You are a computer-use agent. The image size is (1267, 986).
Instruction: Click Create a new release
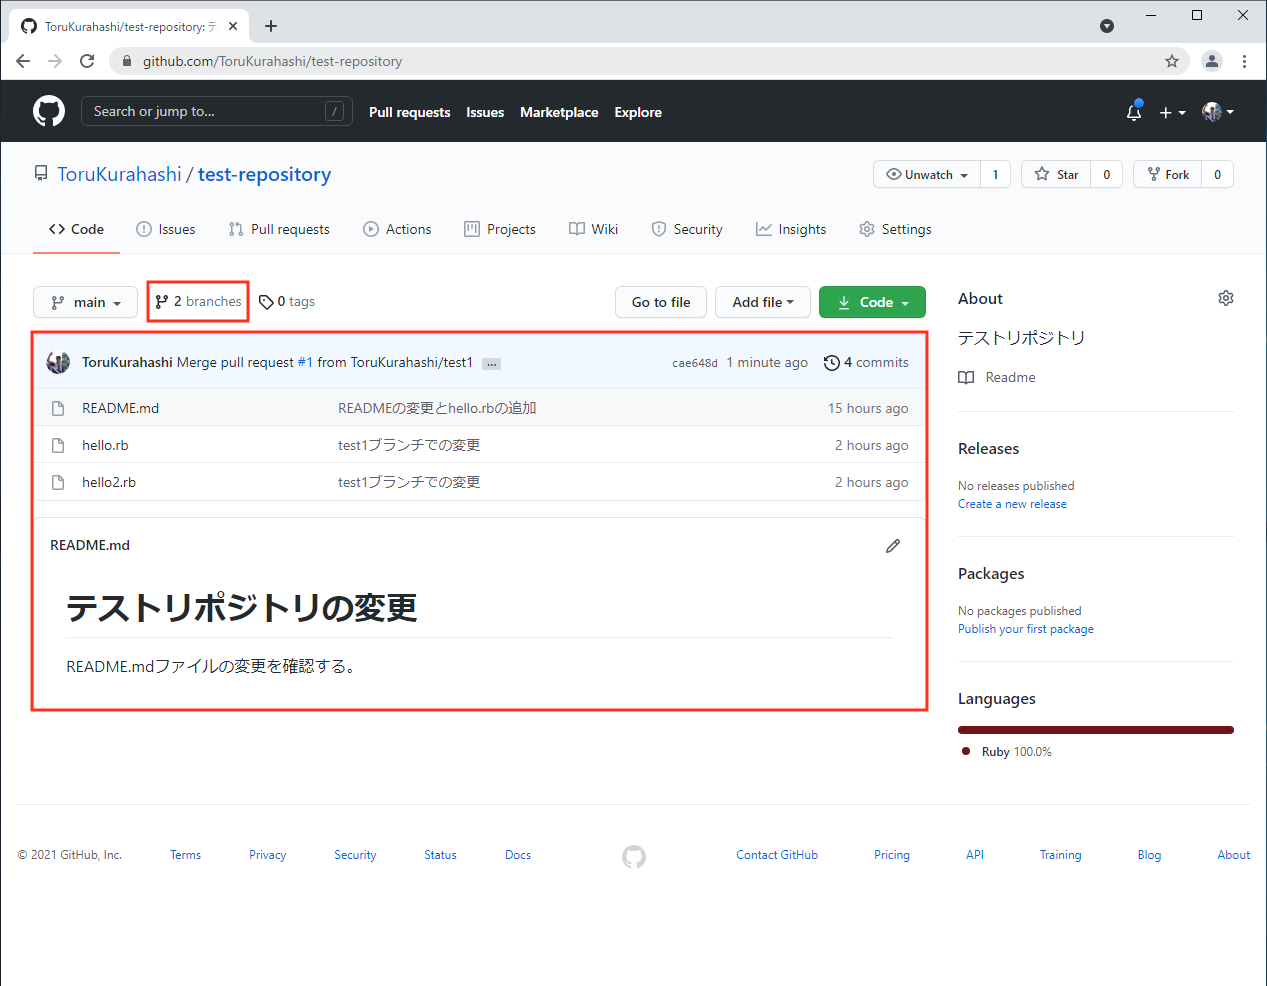(1012, 504)
